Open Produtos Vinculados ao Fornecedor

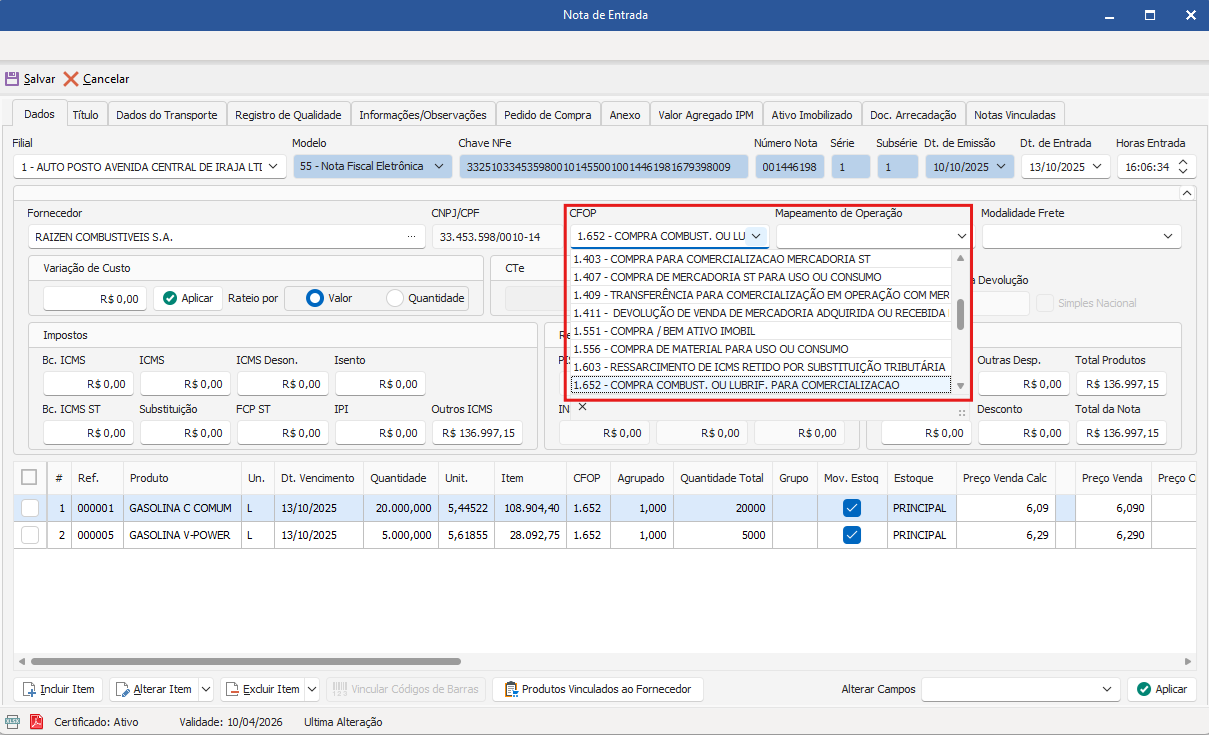click(598, 689)
